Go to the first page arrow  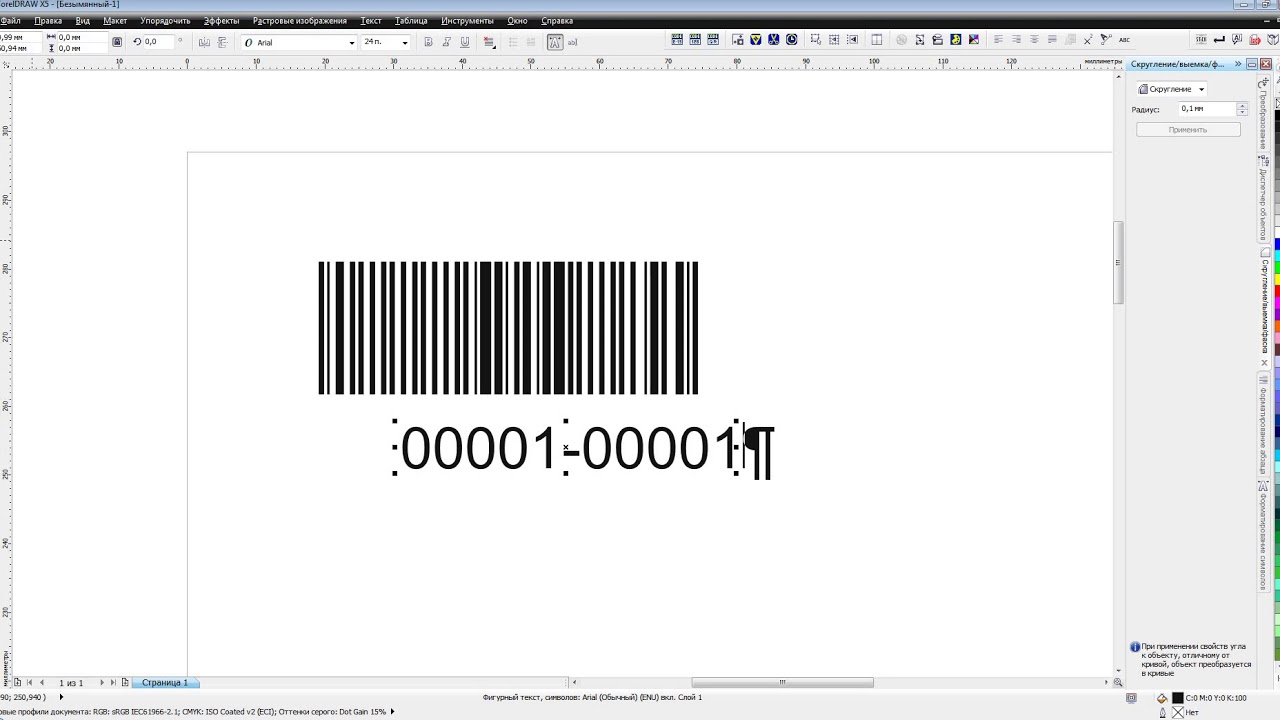29,683
